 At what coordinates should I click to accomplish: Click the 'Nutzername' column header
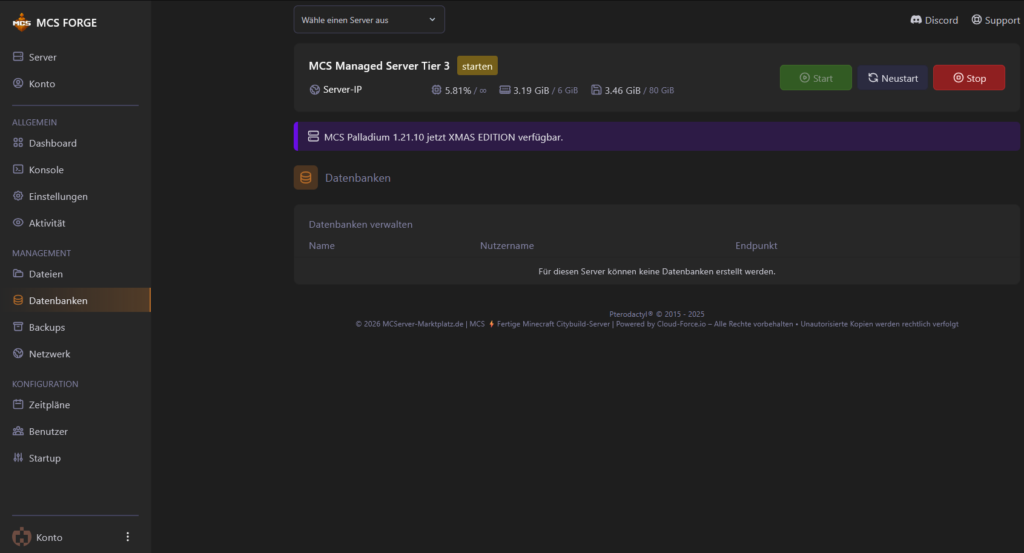[507, 245]
